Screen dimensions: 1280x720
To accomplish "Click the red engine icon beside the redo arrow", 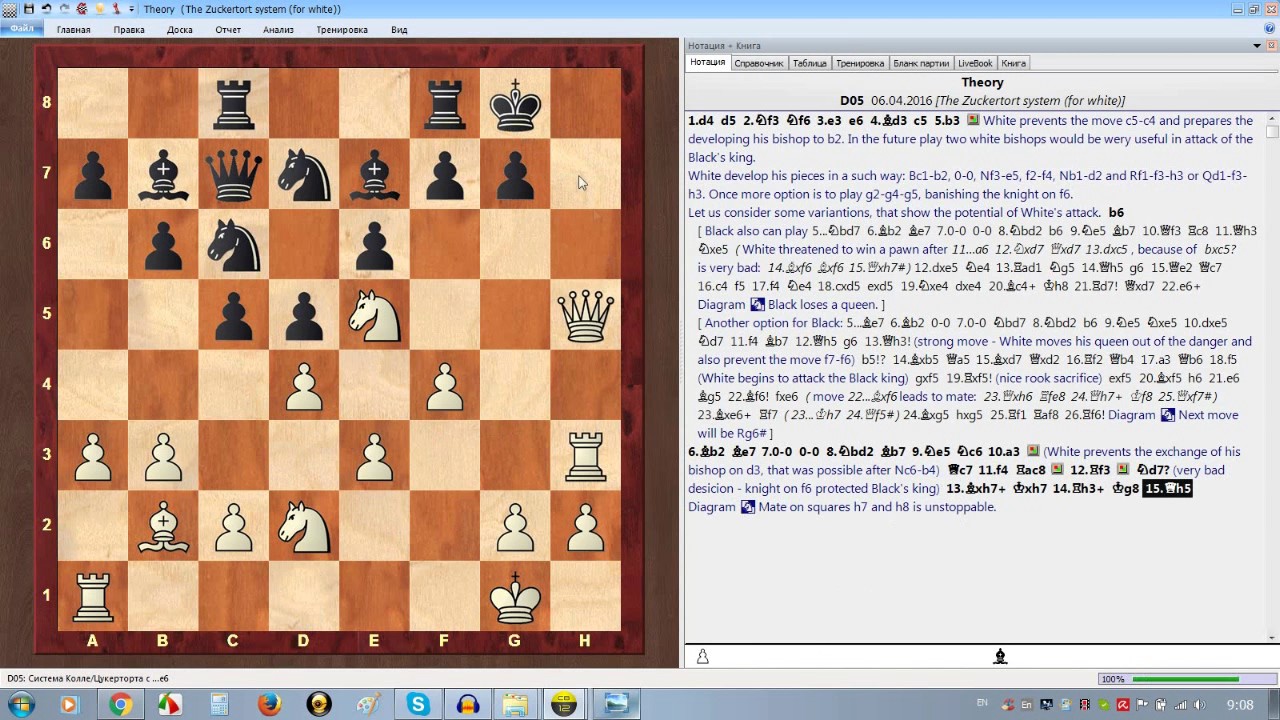I will (x=81, y=9).
